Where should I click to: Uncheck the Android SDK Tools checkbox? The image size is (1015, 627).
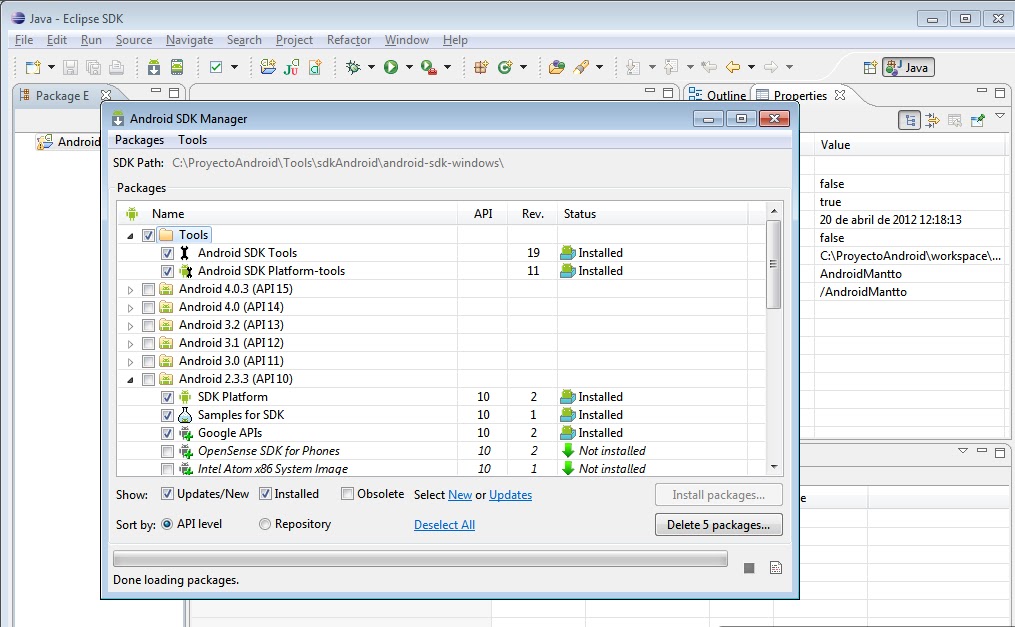[167, 253]
